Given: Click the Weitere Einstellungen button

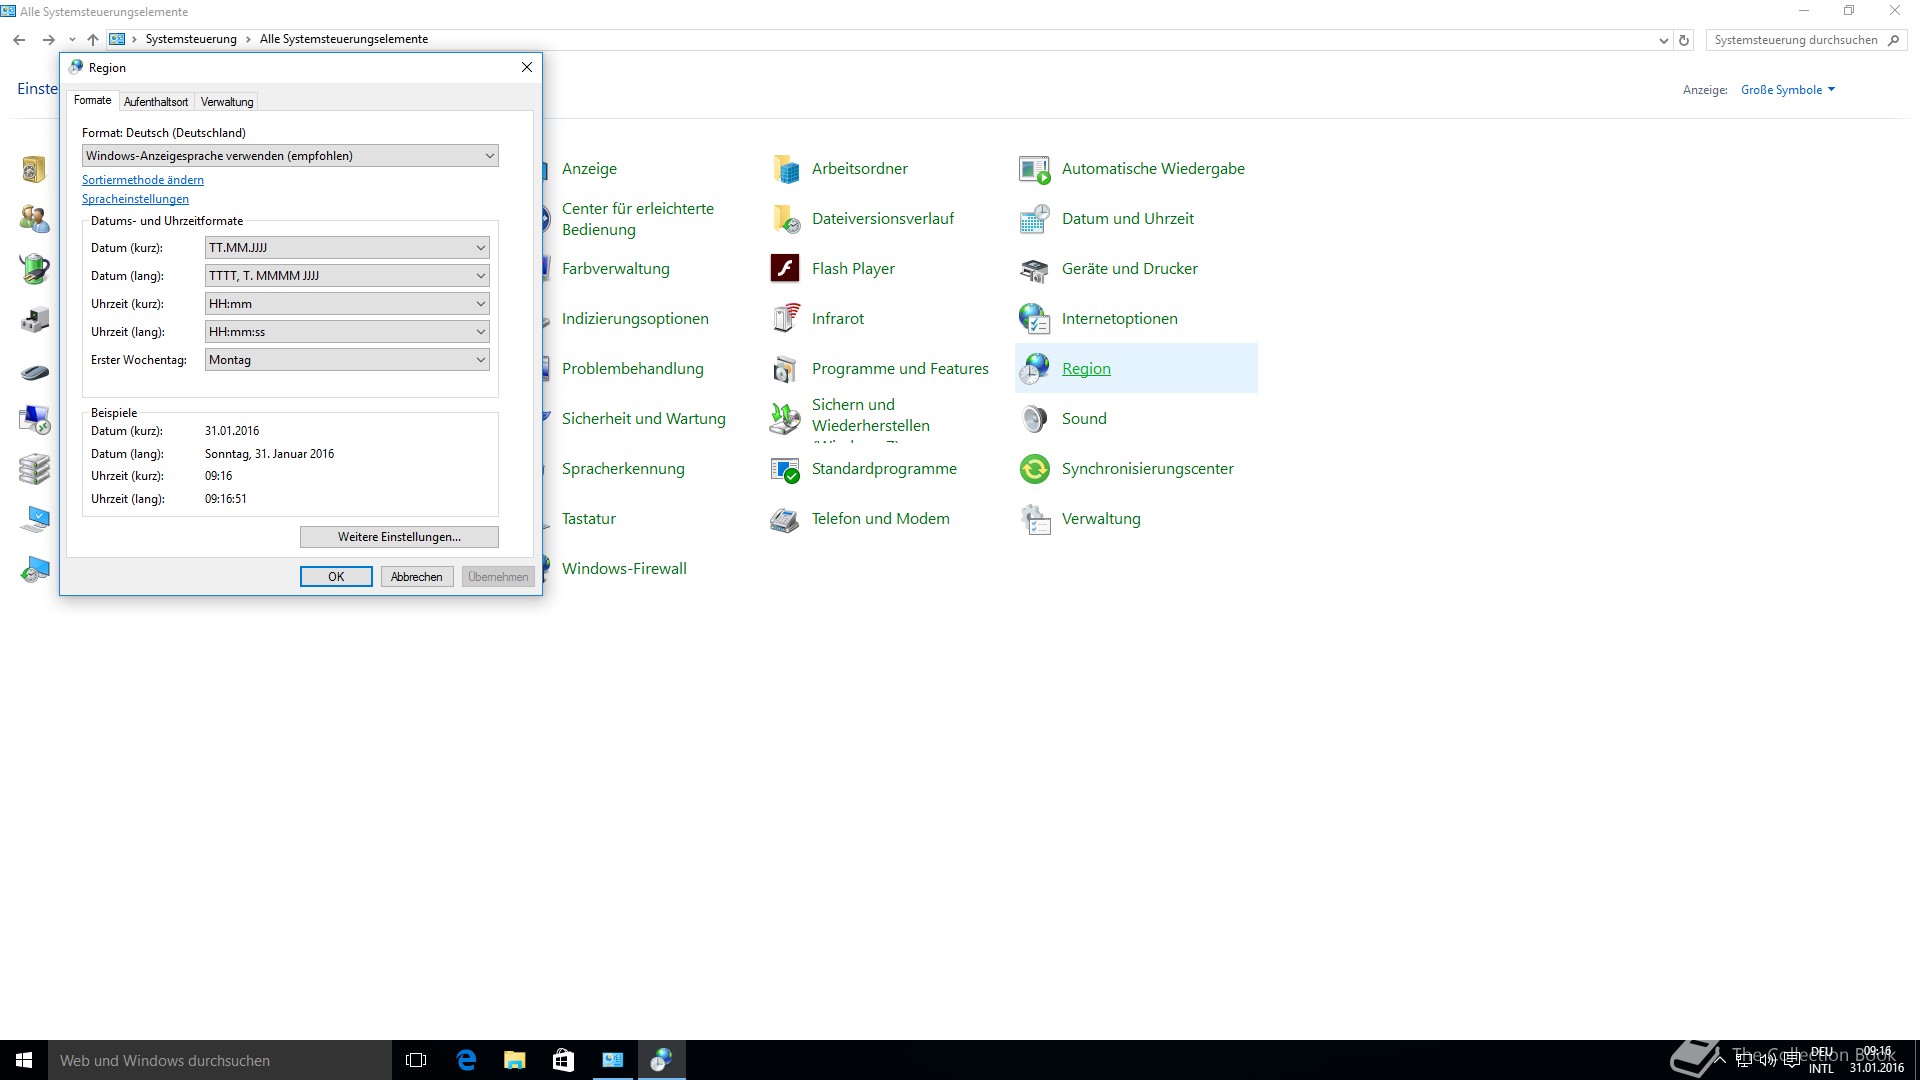Looking at the screenshot, I should (x=399, y=537).
